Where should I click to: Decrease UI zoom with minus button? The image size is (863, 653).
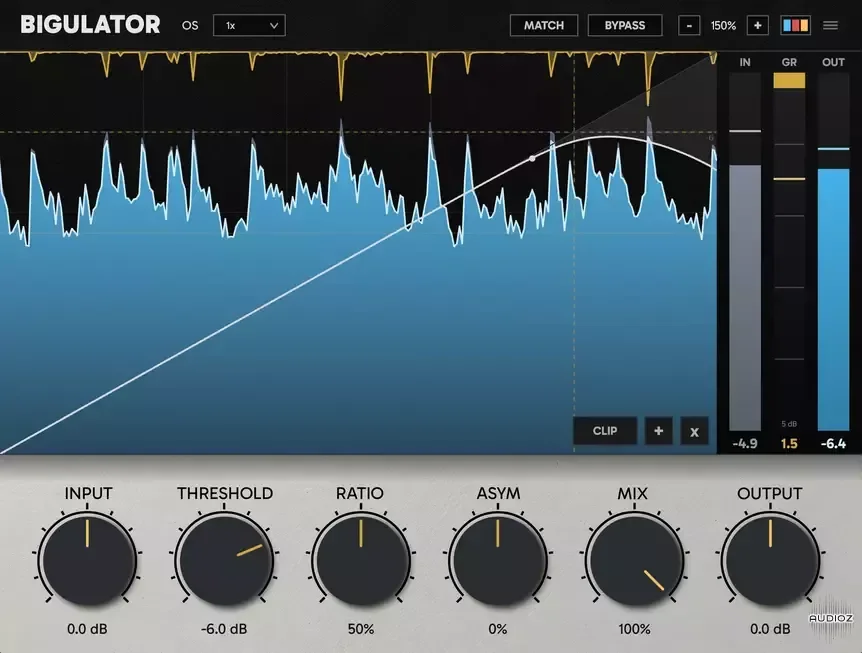[689, 25]
